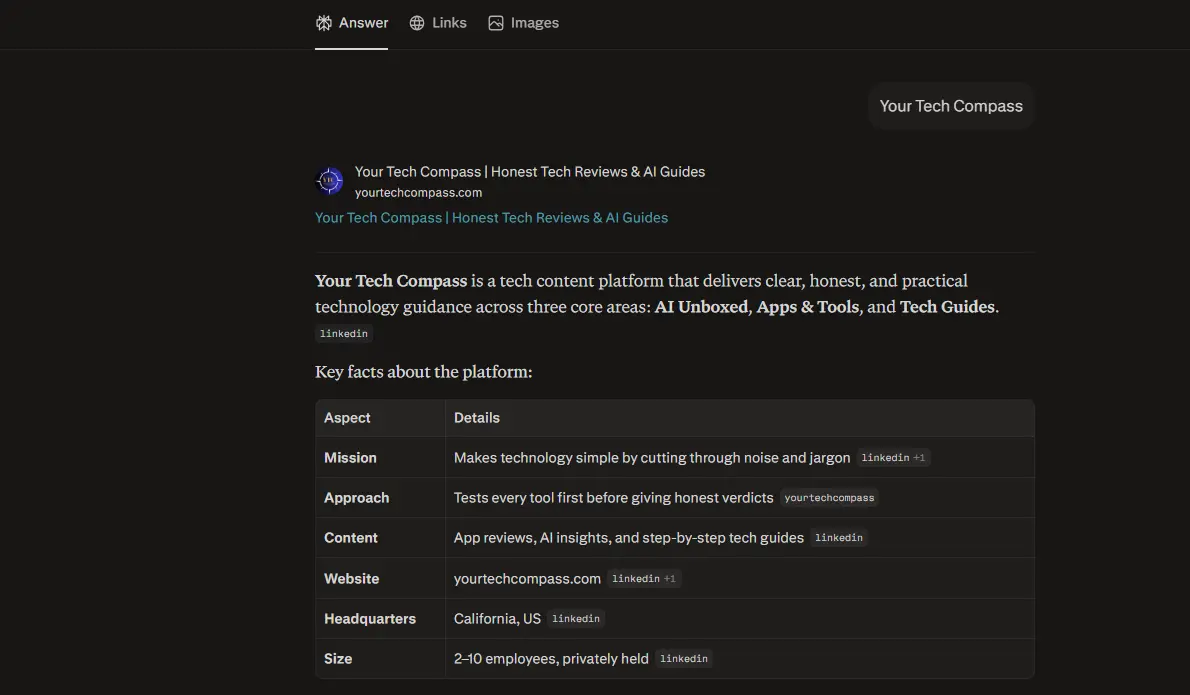Open the source title 'Your Tech Compass | Honest Tech Reviews & AI Guides'
Screen dimensions: 1190x695
pyautogui.click(x=530, y=171)
